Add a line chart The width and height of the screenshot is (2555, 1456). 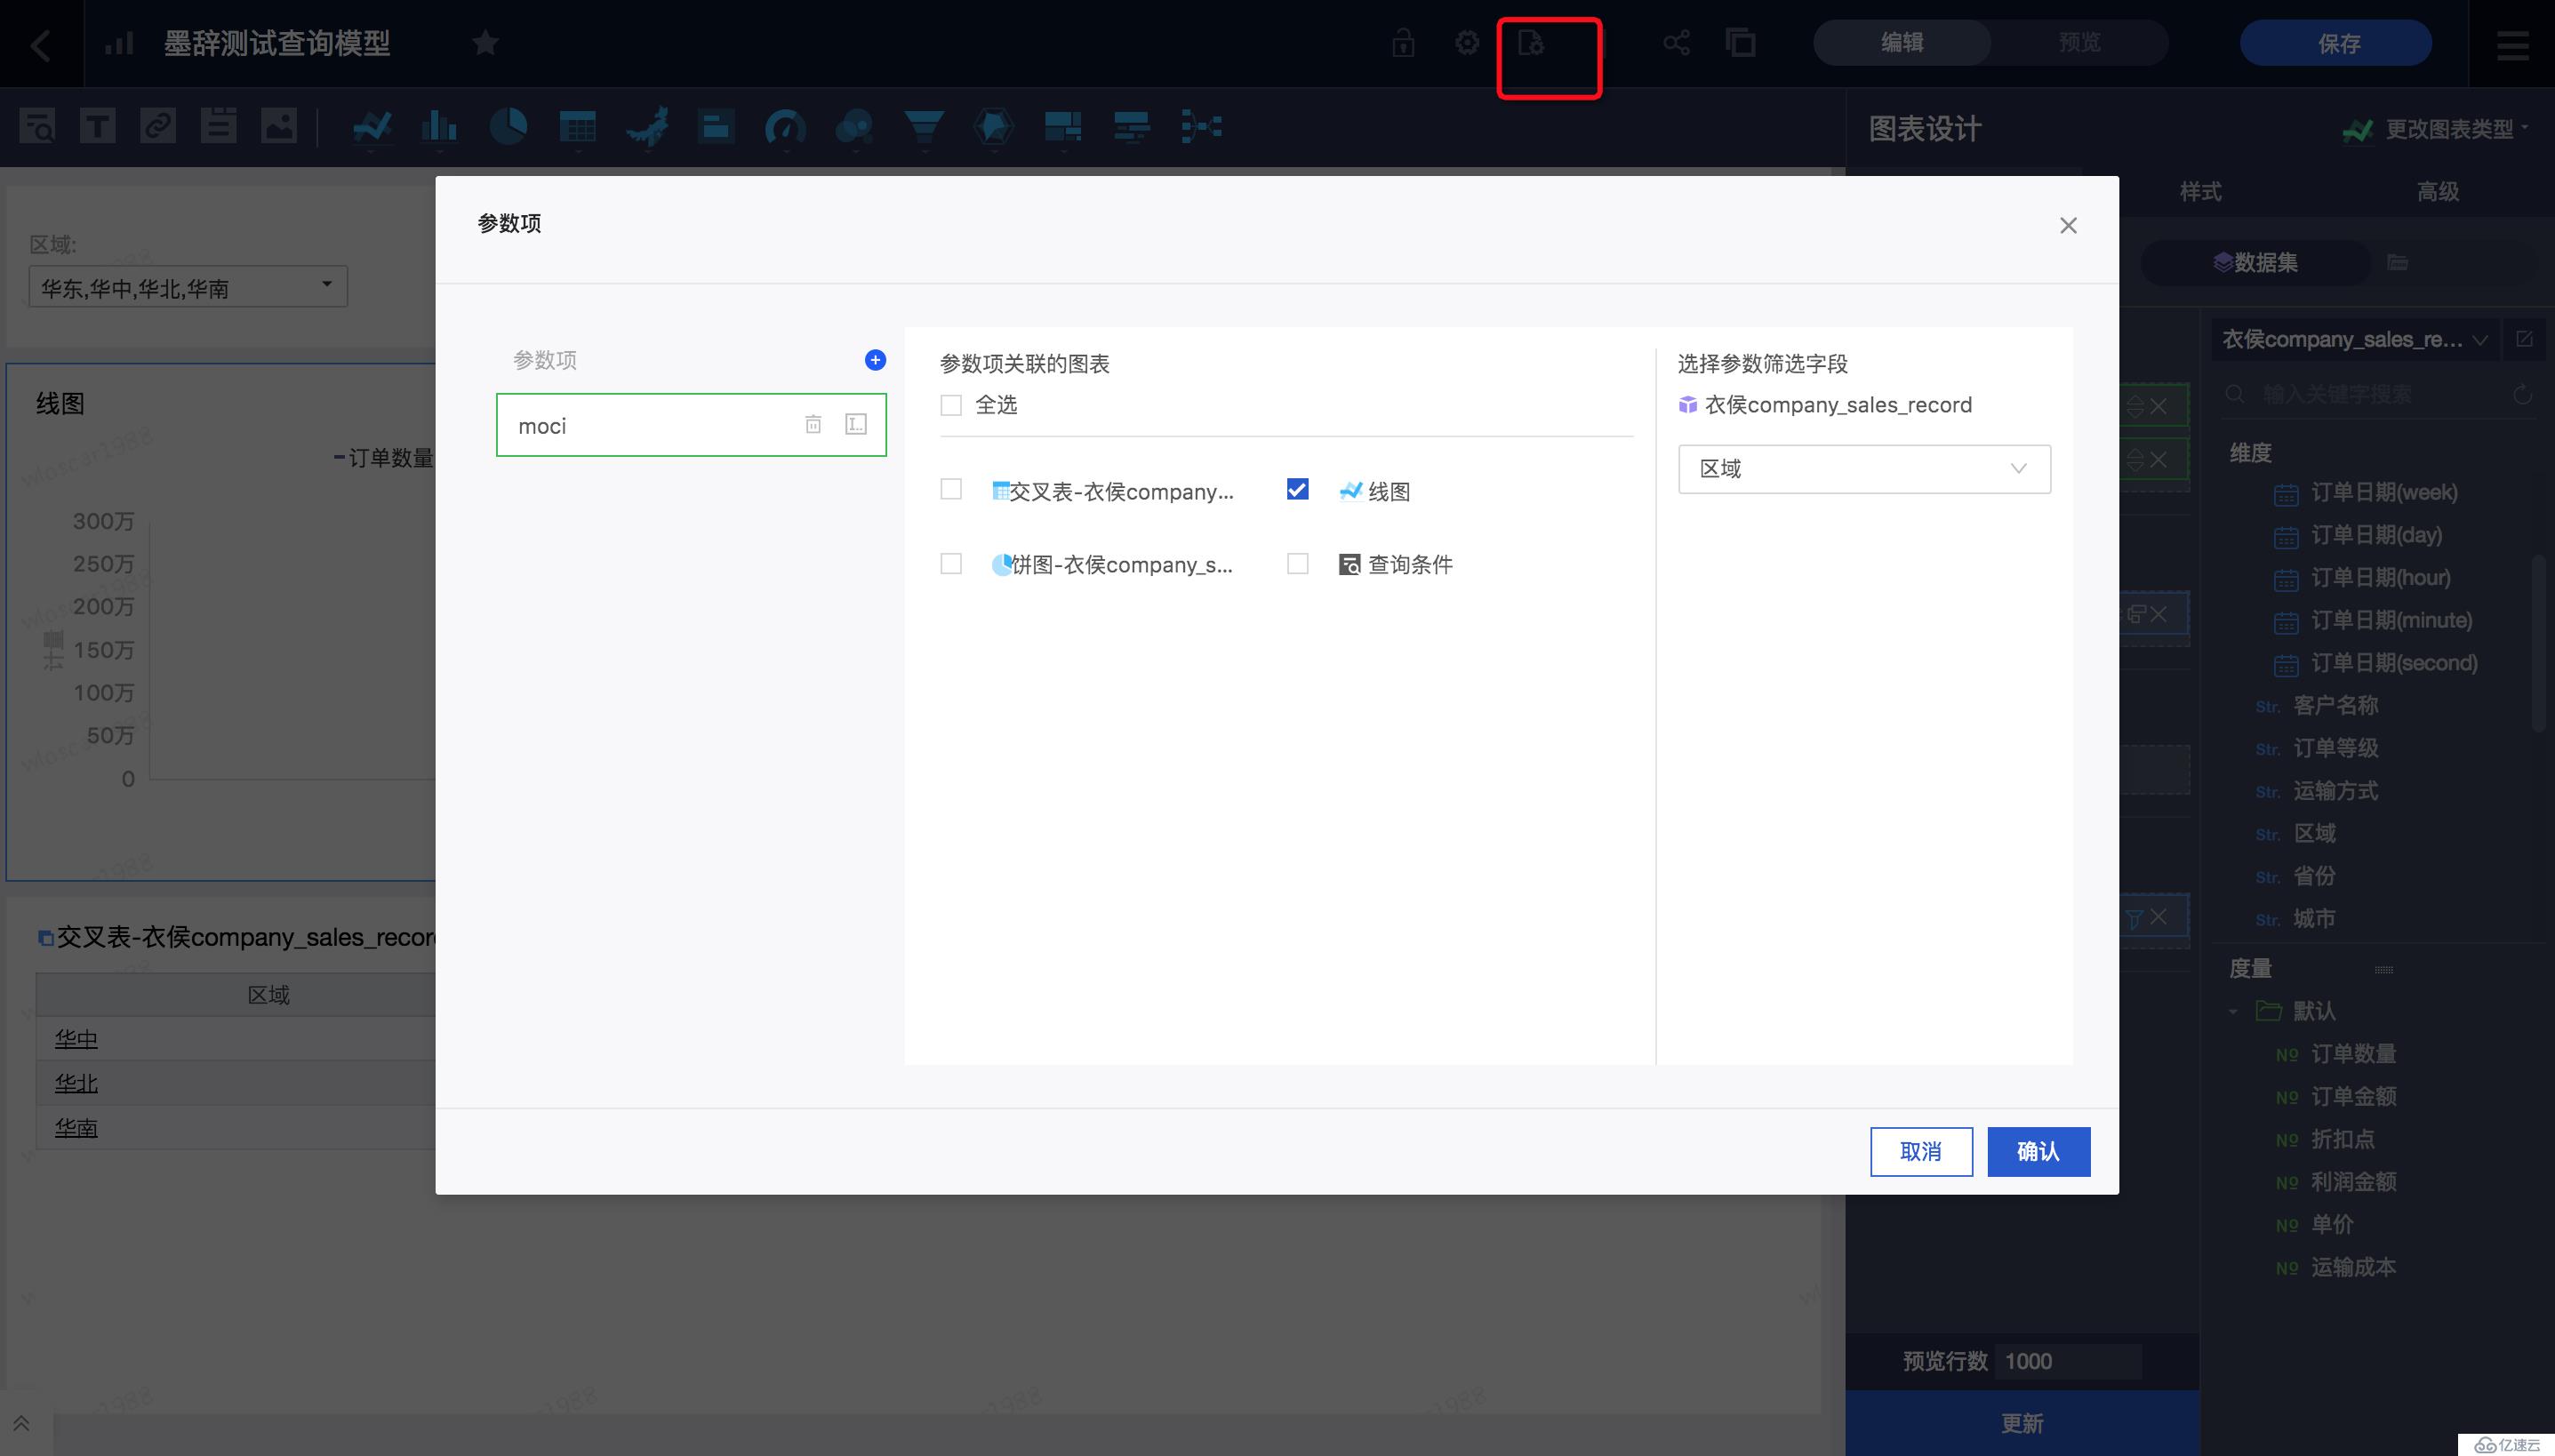point(372,128)
